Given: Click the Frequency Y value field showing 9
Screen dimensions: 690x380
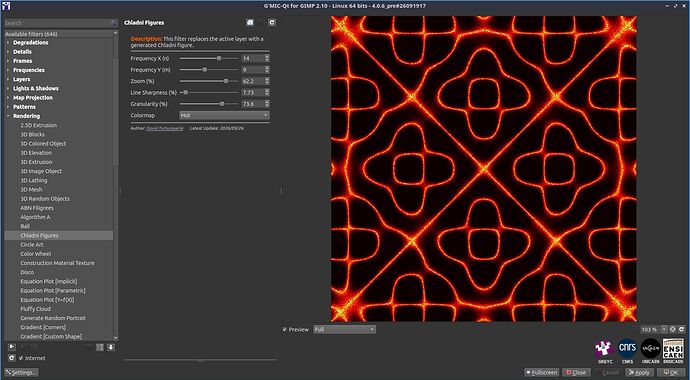Looking at the screenshot, I should point(253,70).
